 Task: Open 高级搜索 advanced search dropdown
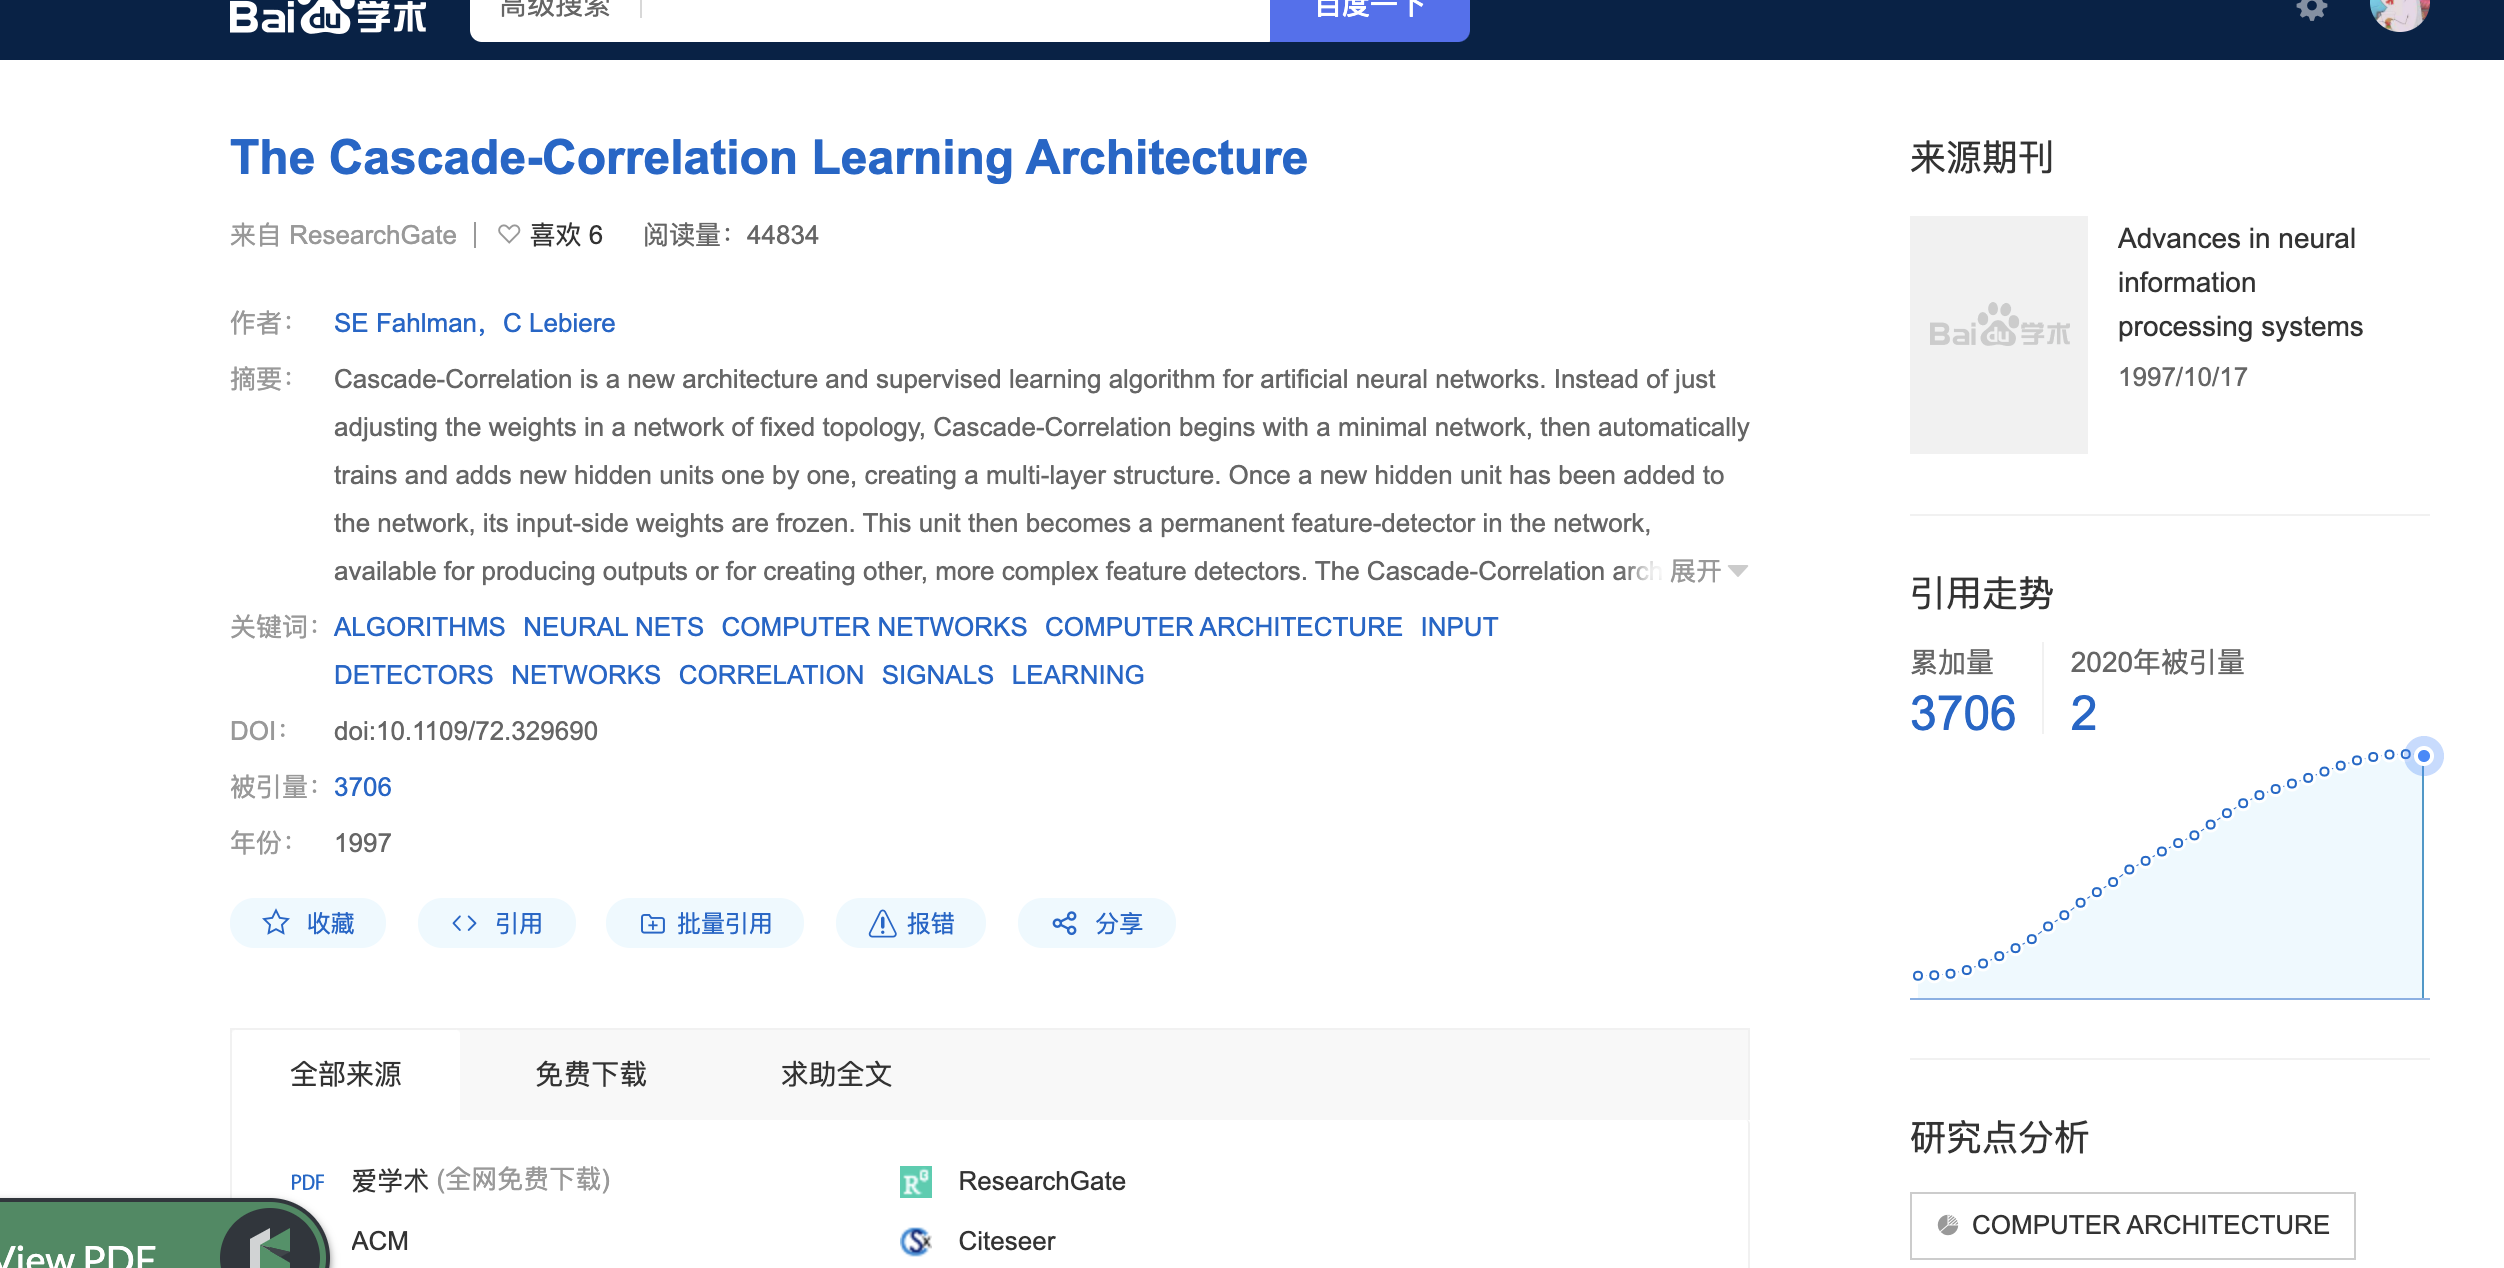[555, 10]
